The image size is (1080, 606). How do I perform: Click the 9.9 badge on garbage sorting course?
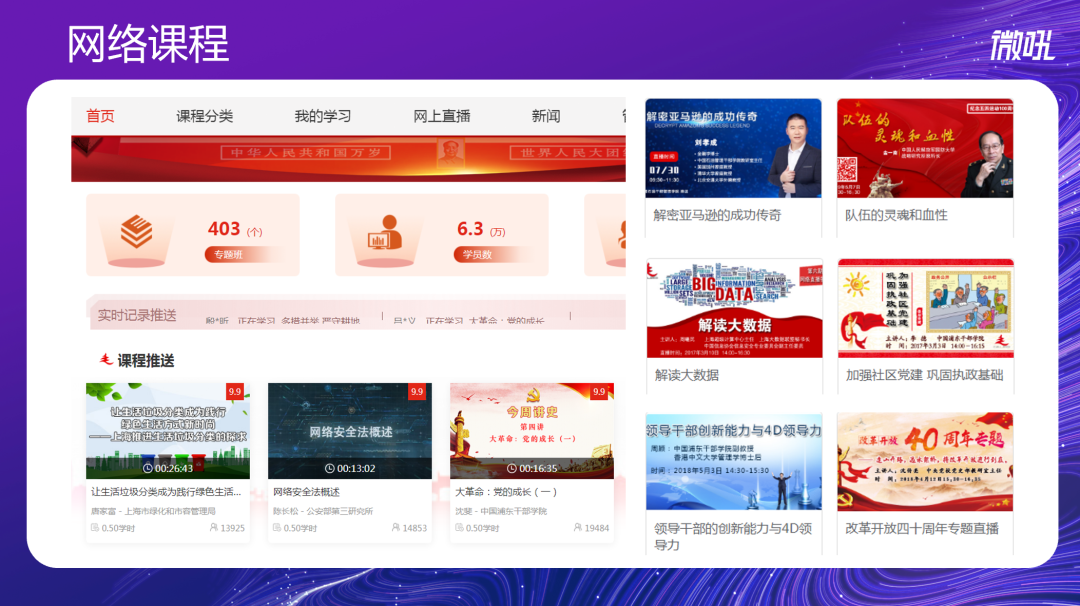coord(235,391)
